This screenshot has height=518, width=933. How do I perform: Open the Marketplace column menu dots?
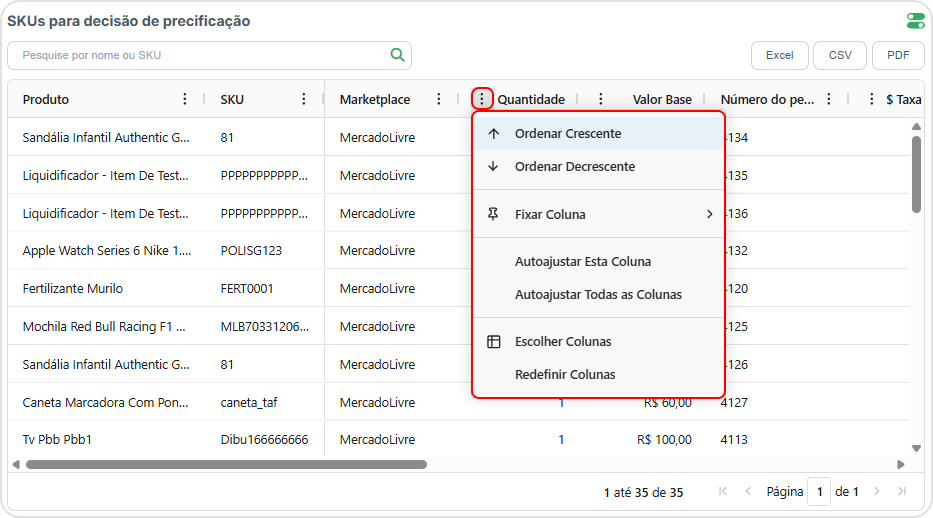(x=439, y=99)
